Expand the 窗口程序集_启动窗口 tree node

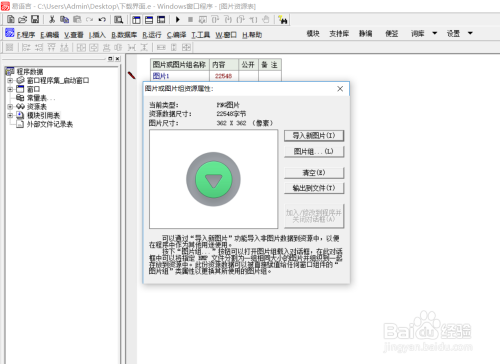(10, 80)
